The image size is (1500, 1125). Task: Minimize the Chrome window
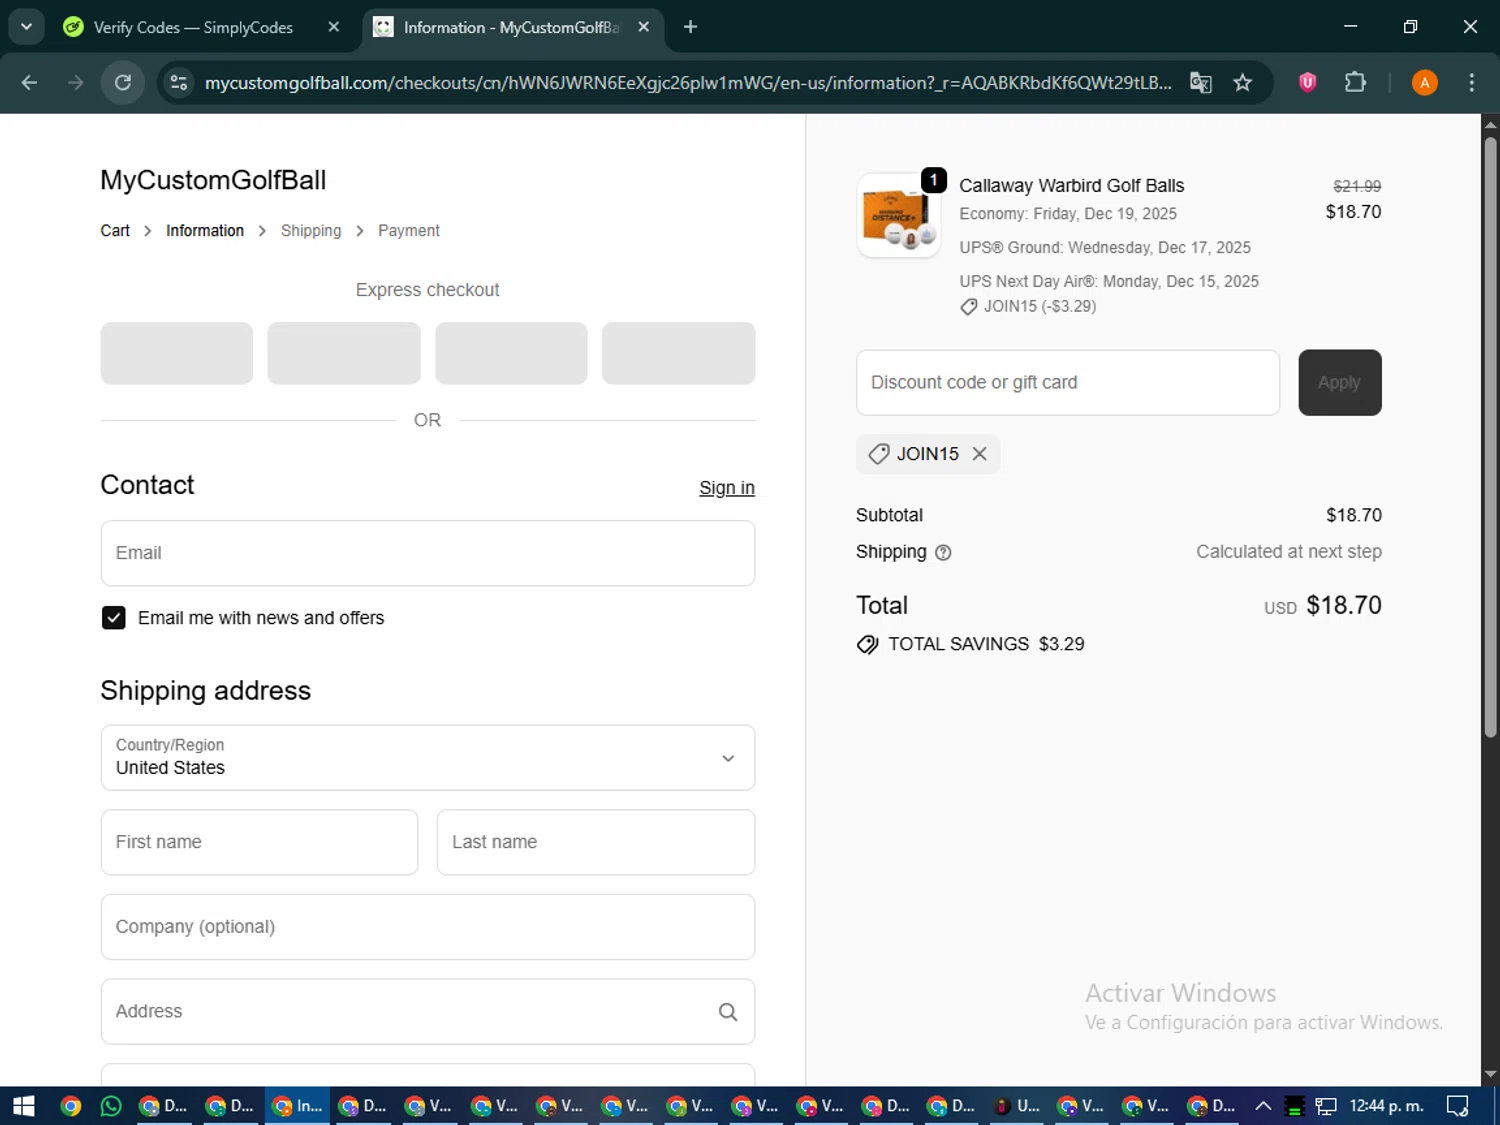[x=1351, y=27]
